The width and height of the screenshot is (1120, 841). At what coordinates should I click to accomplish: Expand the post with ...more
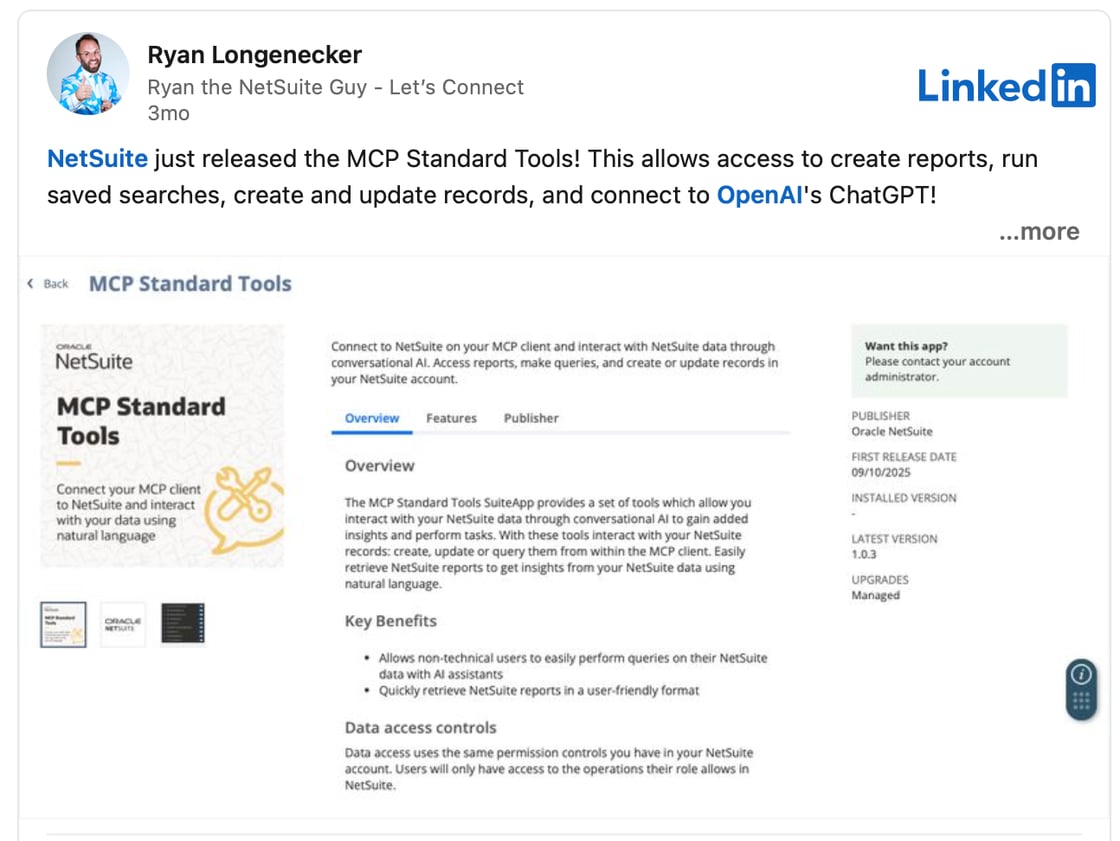point(1039,231)
